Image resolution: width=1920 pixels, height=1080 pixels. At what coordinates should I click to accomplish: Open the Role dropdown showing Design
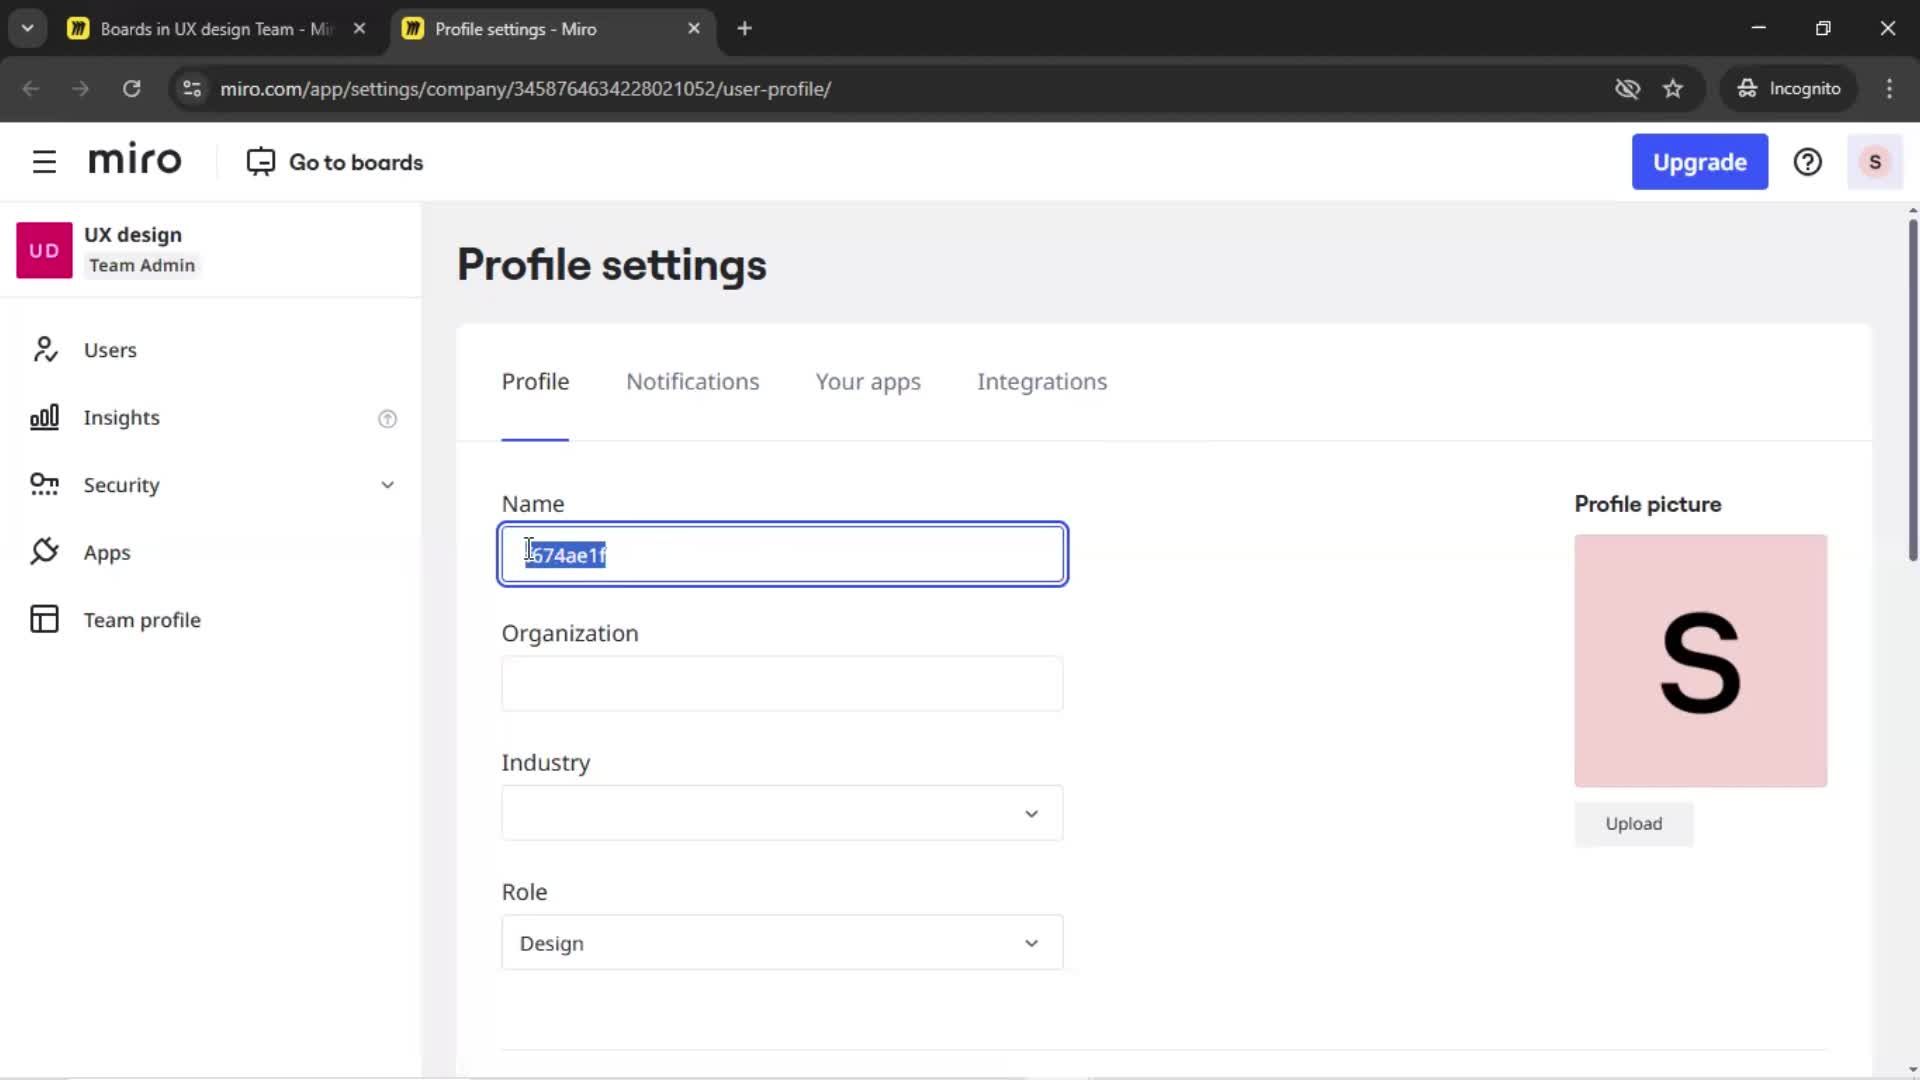click(782, 942)
